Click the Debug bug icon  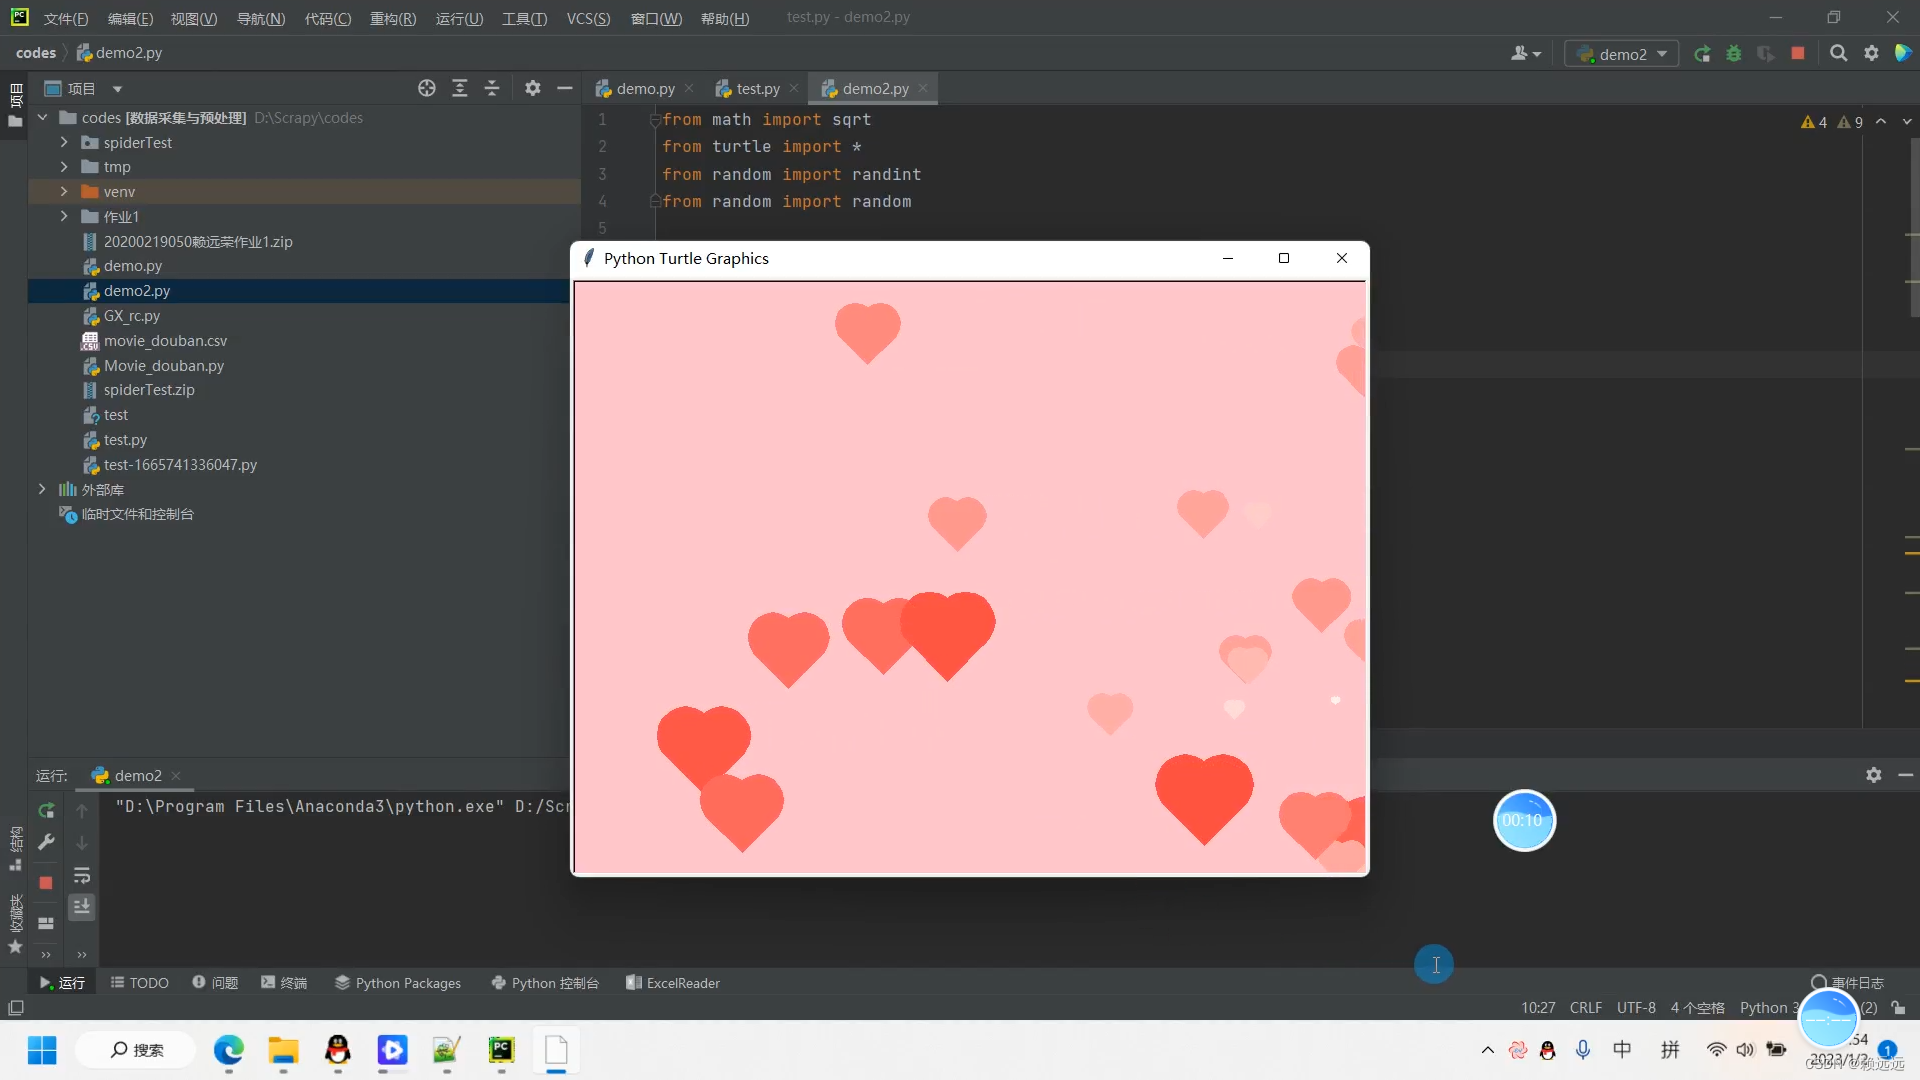point(1734,54)
